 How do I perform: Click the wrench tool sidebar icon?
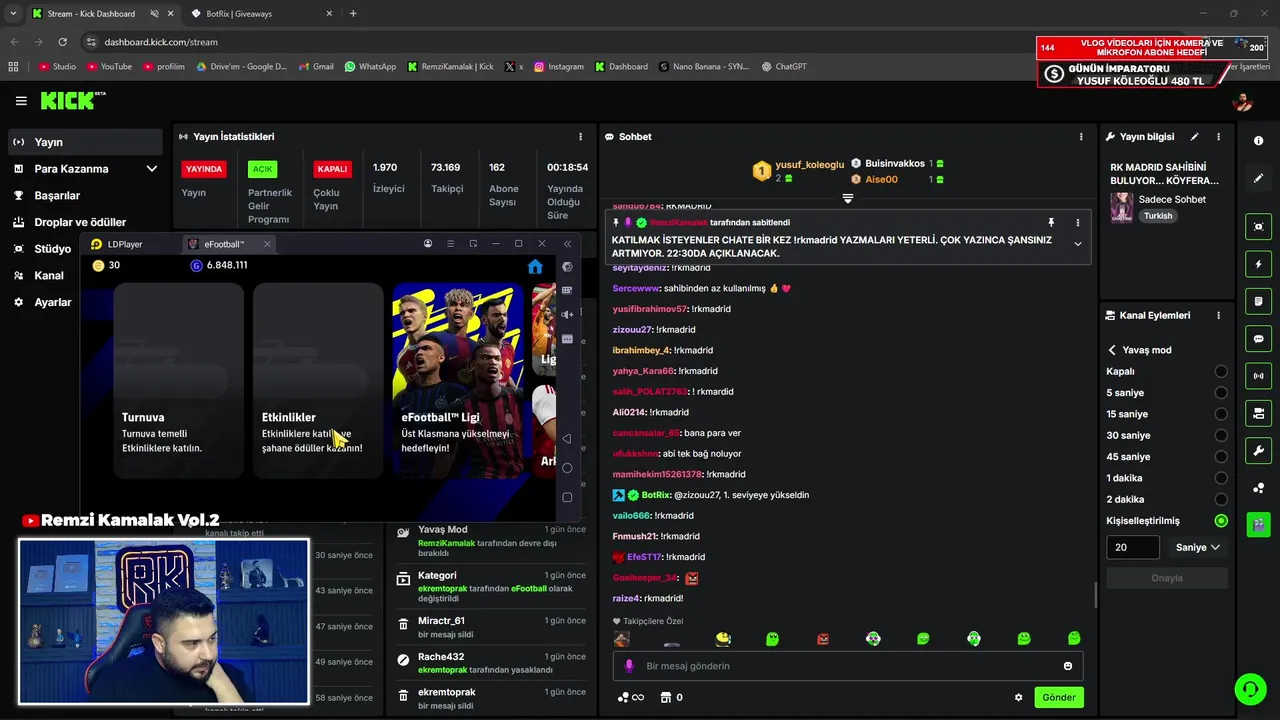(x=1258, y=450)
